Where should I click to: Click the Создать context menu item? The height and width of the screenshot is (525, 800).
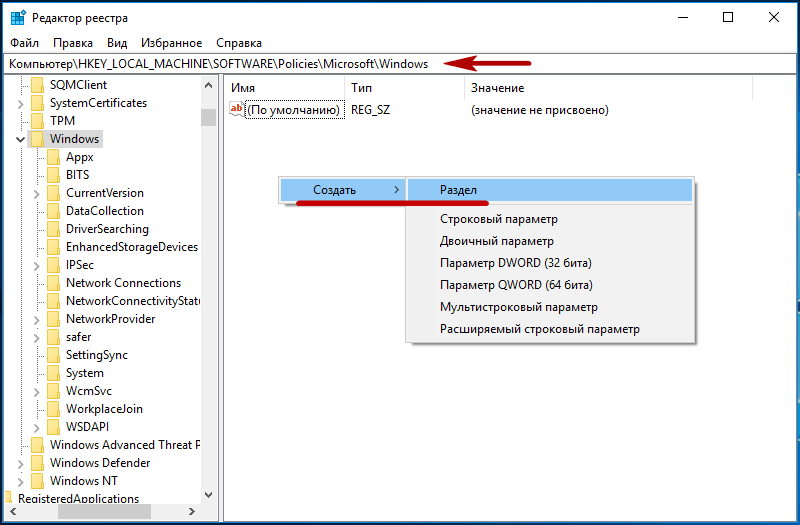click(342, 190)
